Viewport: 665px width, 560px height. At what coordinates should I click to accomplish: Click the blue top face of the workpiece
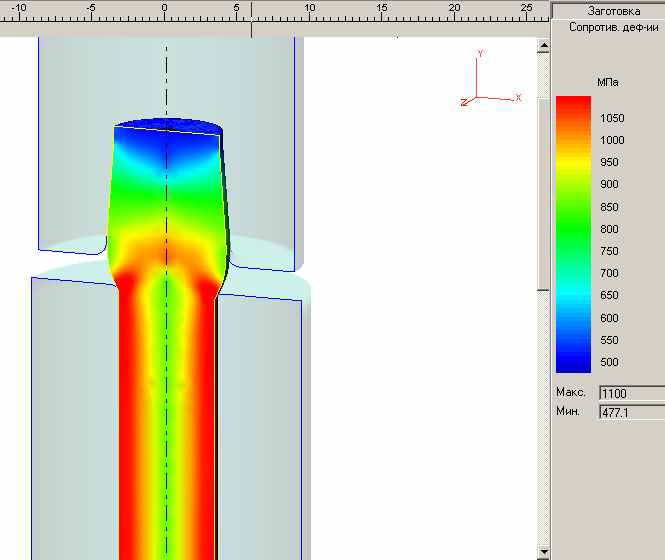click(170, 125)
